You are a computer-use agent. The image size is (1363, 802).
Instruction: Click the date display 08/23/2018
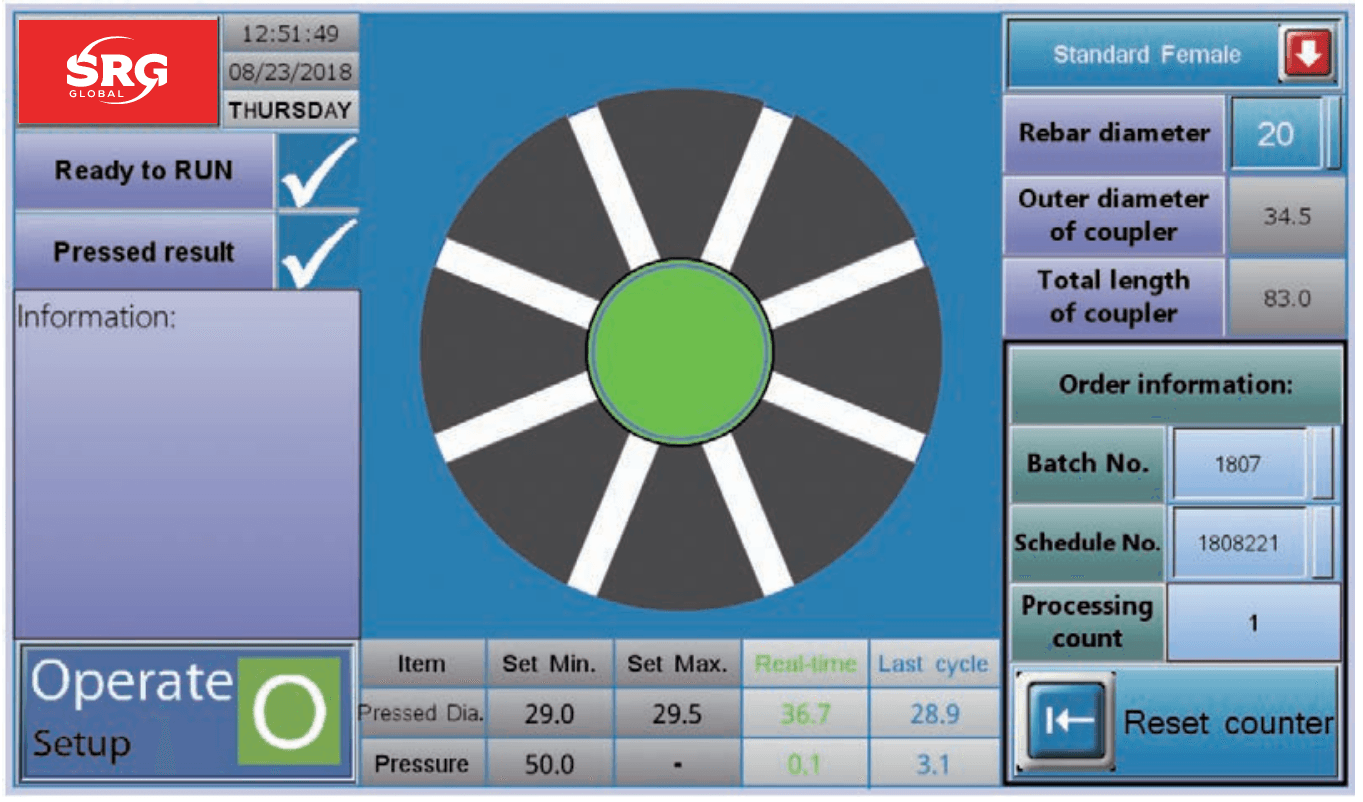coord(291,72)
